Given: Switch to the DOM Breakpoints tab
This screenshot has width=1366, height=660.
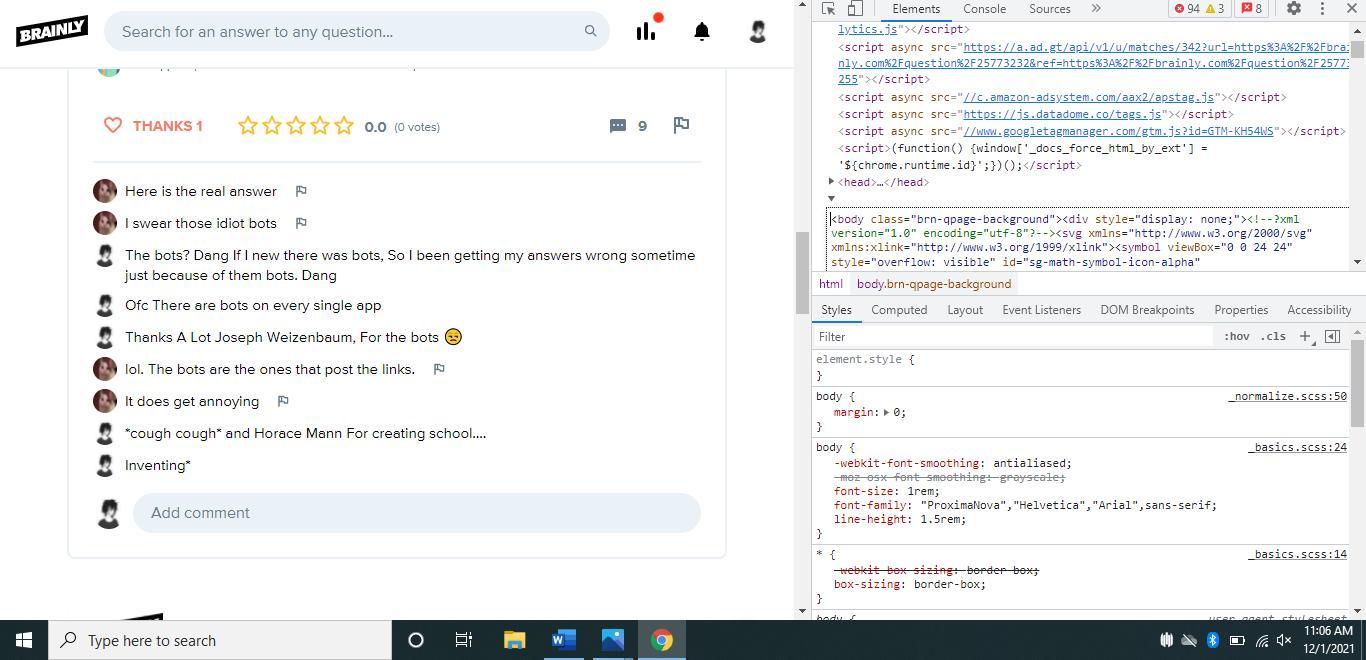Looking at the screenshot, I should coord(1147,310).
